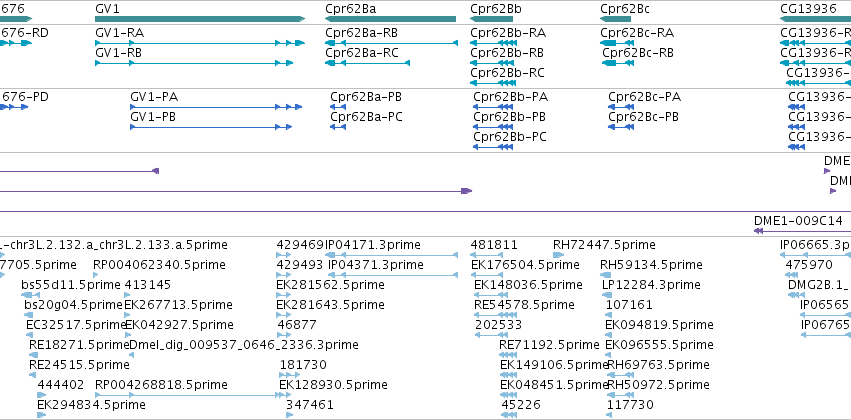The height and width of the screenshot is (420, 851).
Task: Select the Cpr62Bc-PA protein feature
Action: click(x=621, y=107)
